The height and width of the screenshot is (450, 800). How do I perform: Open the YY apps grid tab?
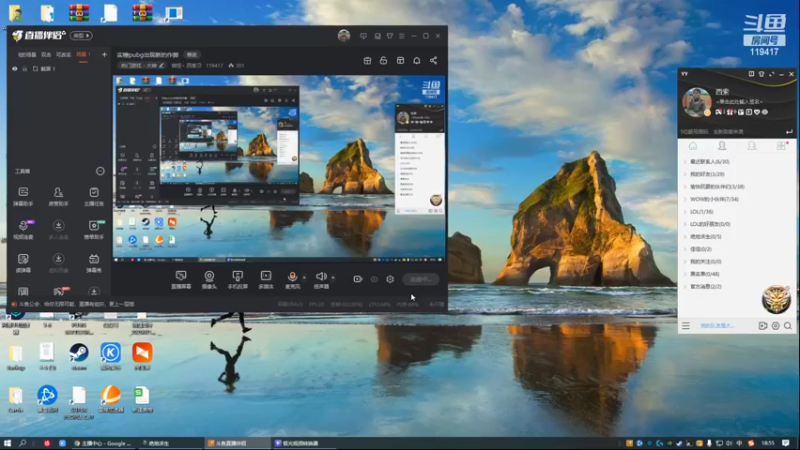click(x=781, y=146)
